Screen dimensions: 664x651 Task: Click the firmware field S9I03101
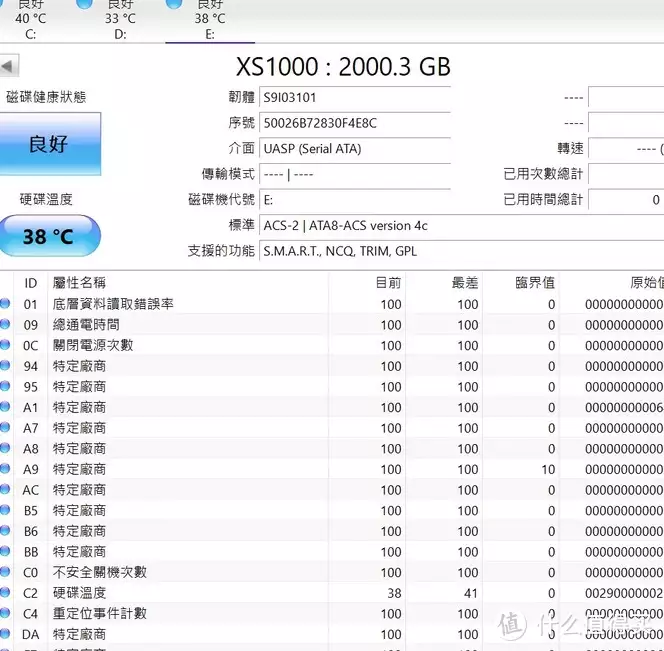355,97
